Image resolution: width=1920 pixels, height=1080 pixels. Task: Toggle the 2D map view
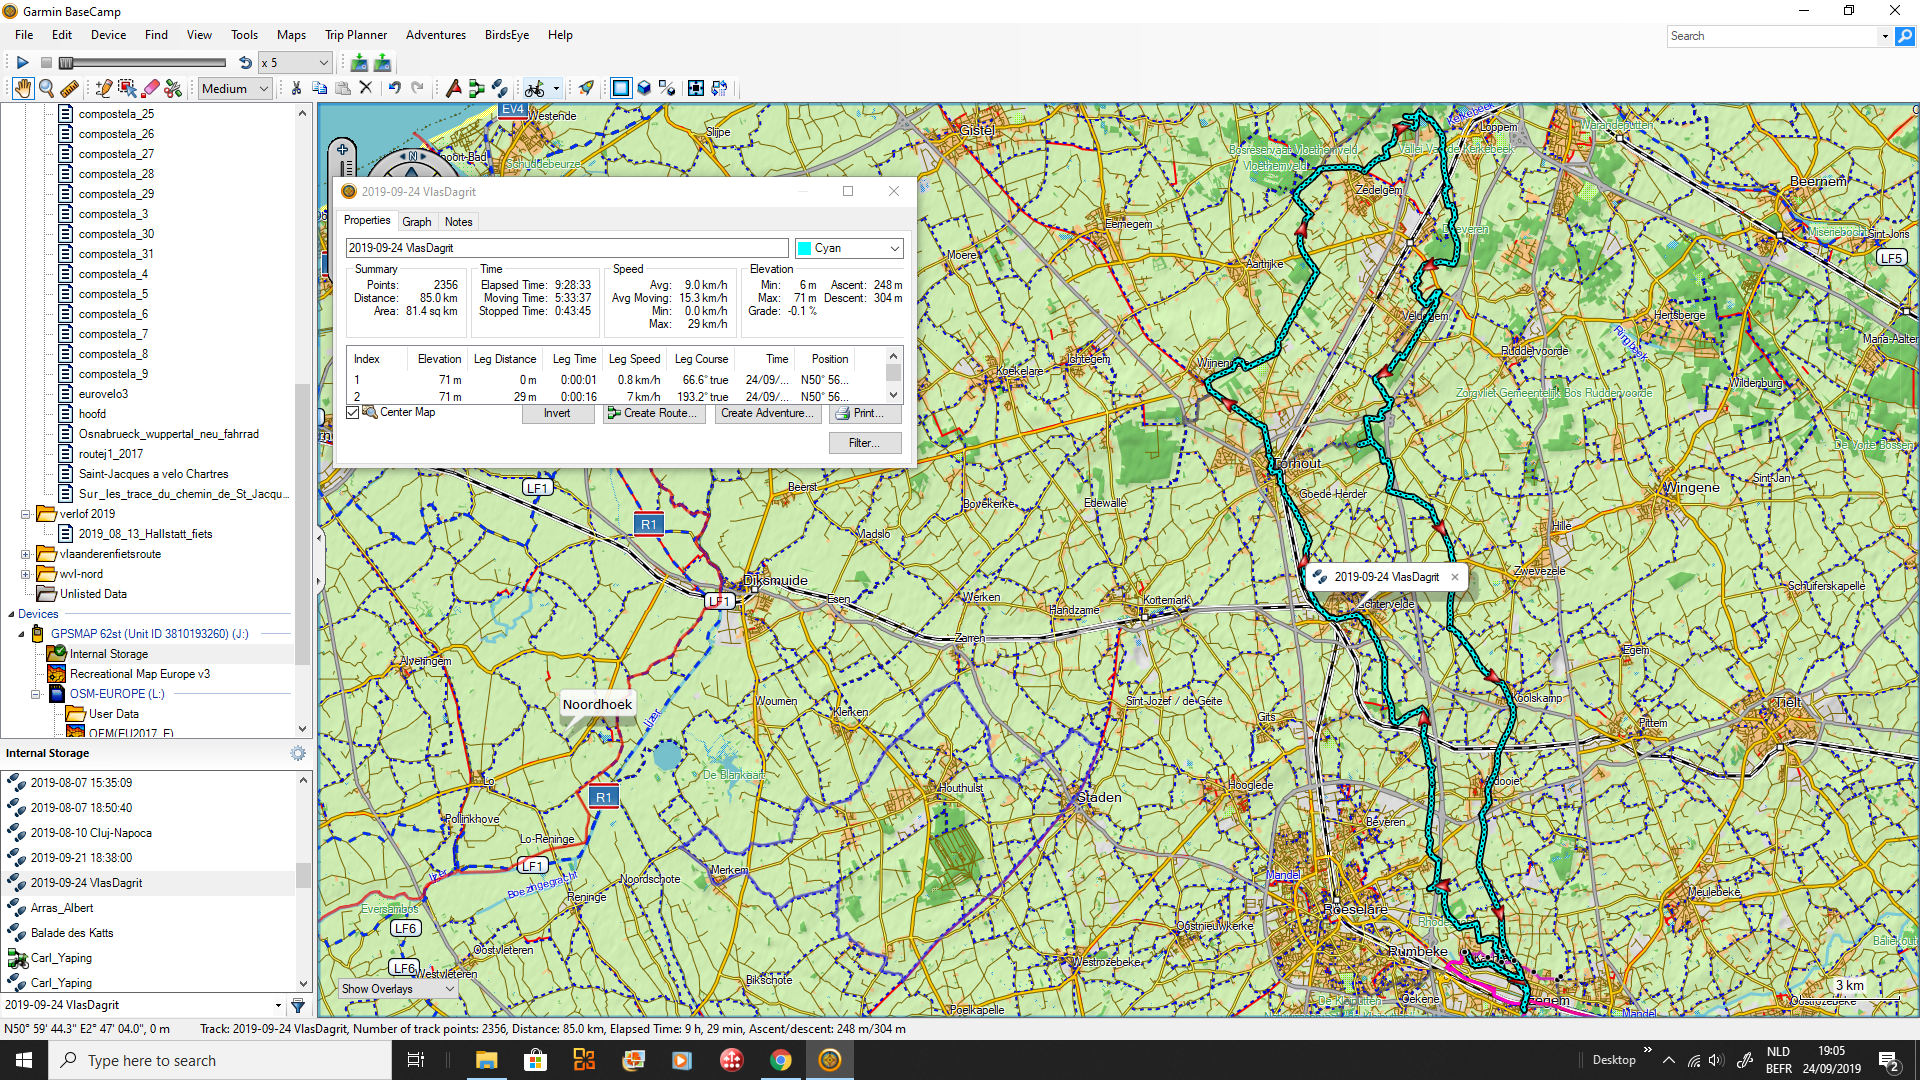pos(621,88)
